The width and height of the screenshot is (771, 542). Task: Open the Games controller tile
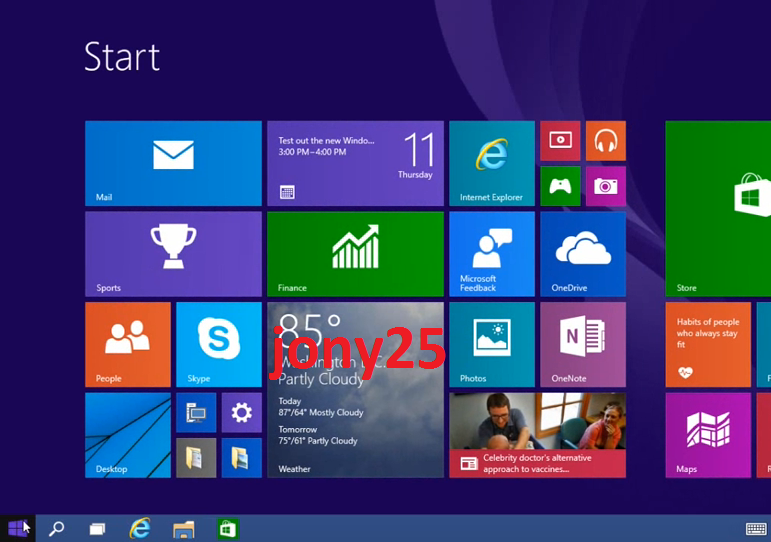(x=560, y=186)
